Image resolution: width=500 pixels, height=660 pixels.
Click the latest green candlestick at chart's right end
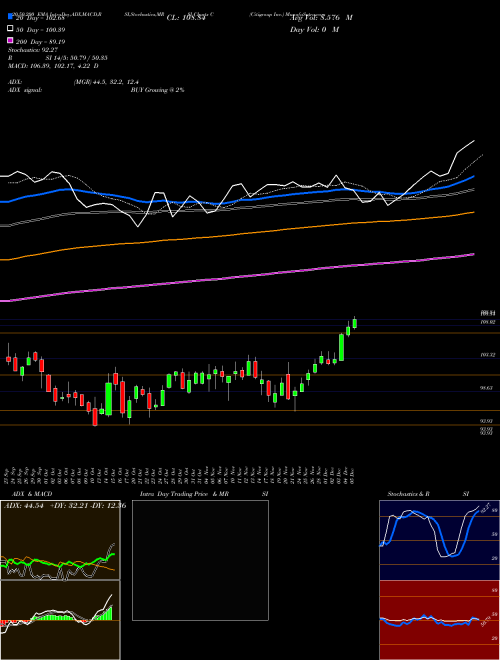pyautogui.click(x=355, y=323)
